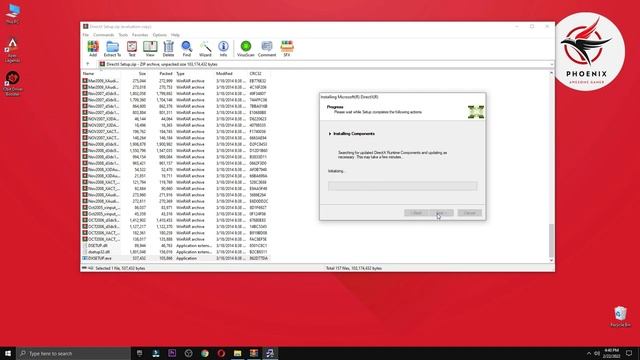Click the WinRAR title bar icon

[85, 27]
